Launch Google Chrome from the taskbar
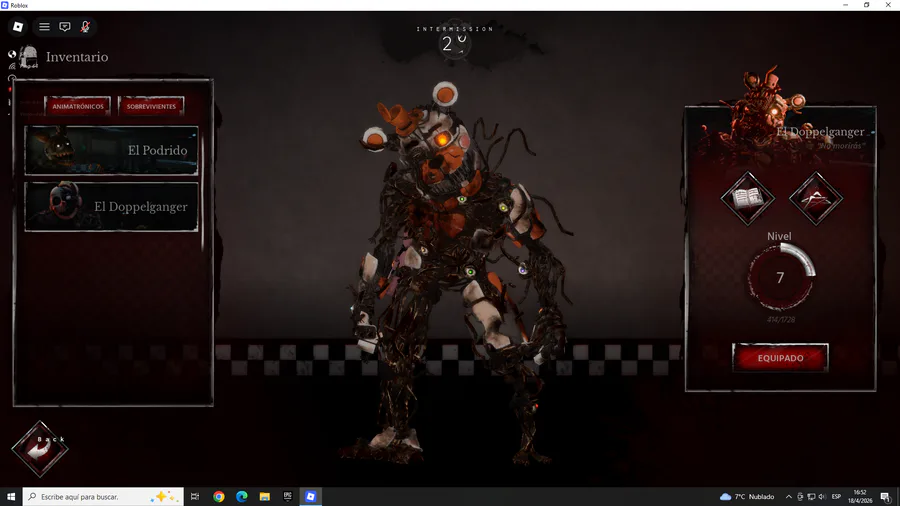The width and height of the screenshot is (900, 506). click(219, 496)
